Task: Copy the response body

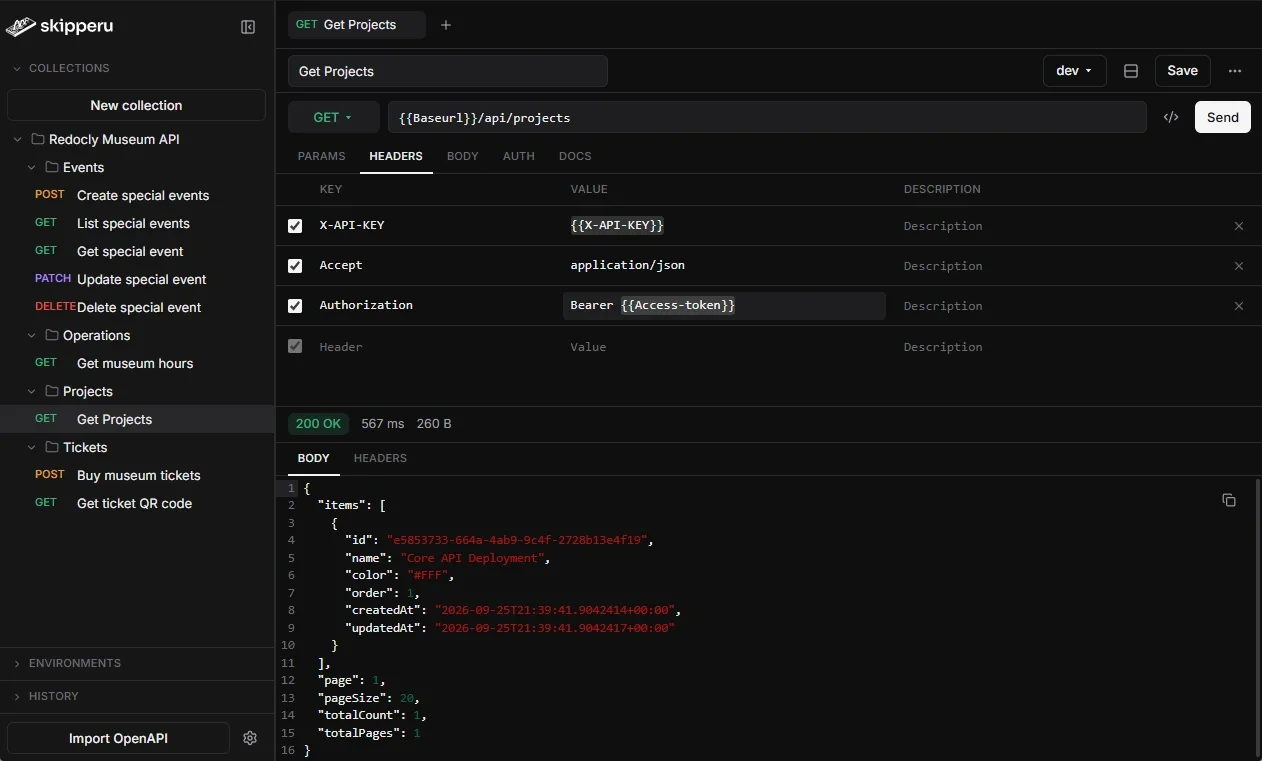Action: (x=1229, y=500)
